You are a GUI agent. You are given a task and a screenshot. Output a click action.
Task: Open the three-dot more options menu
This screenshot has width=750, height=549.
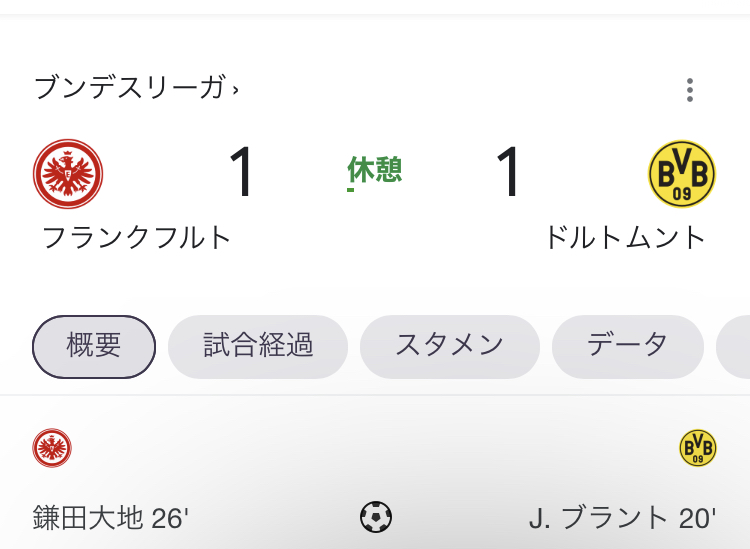tap(689, 90)
